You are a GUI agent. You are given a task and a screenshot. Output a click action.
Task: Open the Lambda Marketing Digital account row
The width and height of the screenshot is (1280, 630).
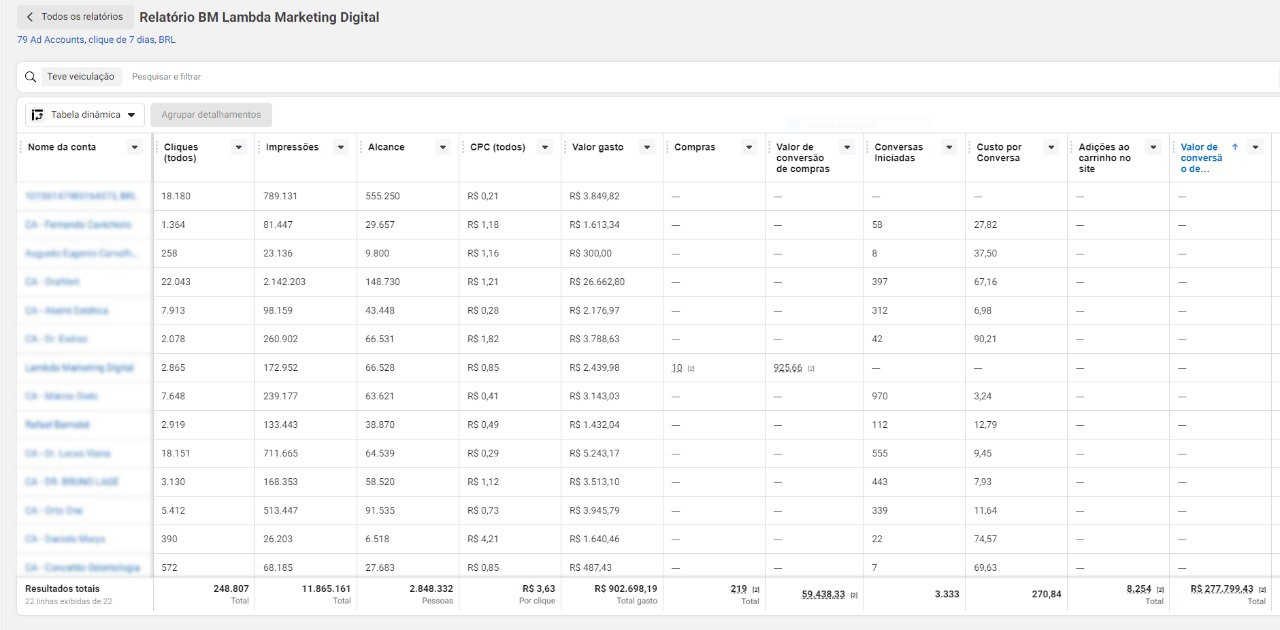click(79, 368)
